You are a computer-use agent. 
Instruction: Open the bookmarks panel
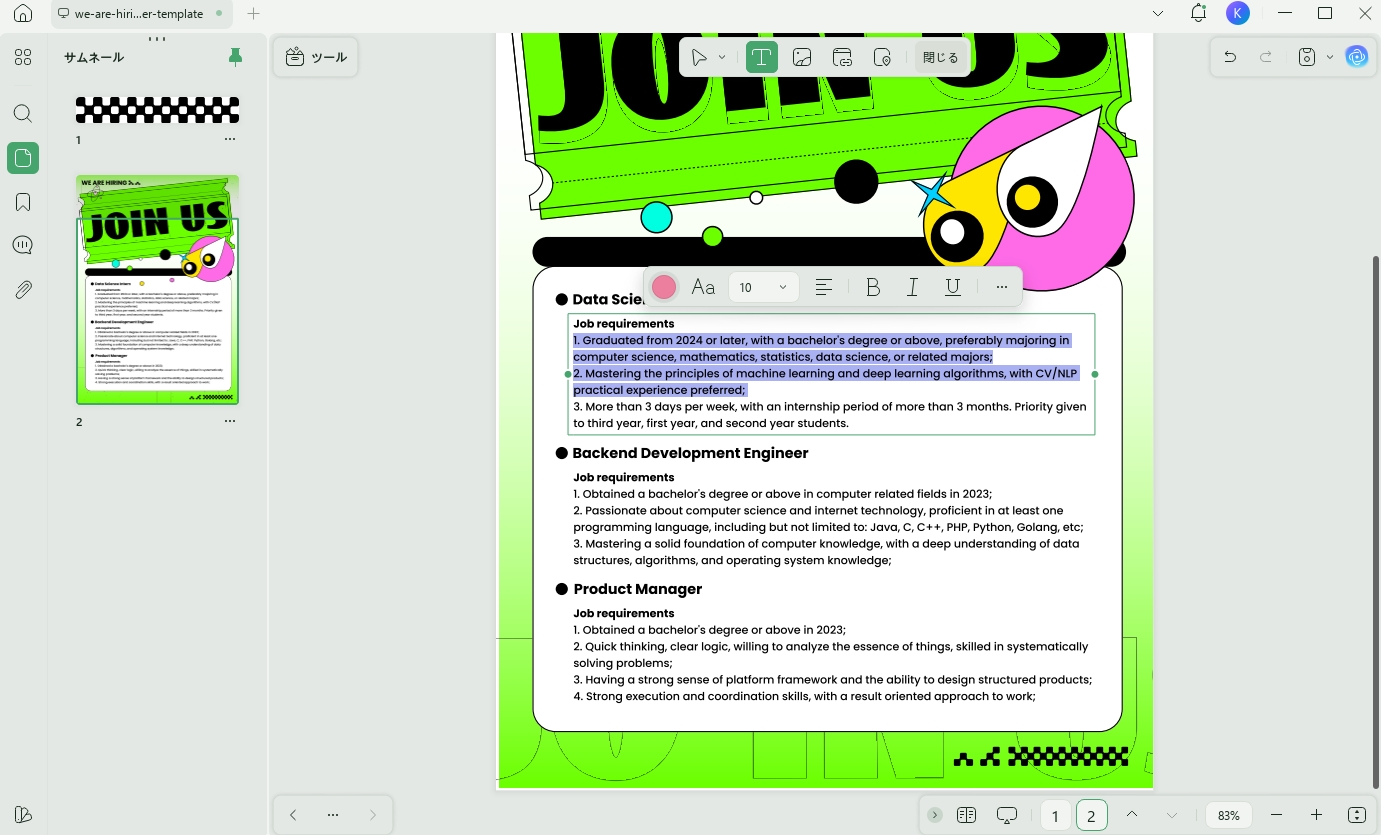point(23,202)
